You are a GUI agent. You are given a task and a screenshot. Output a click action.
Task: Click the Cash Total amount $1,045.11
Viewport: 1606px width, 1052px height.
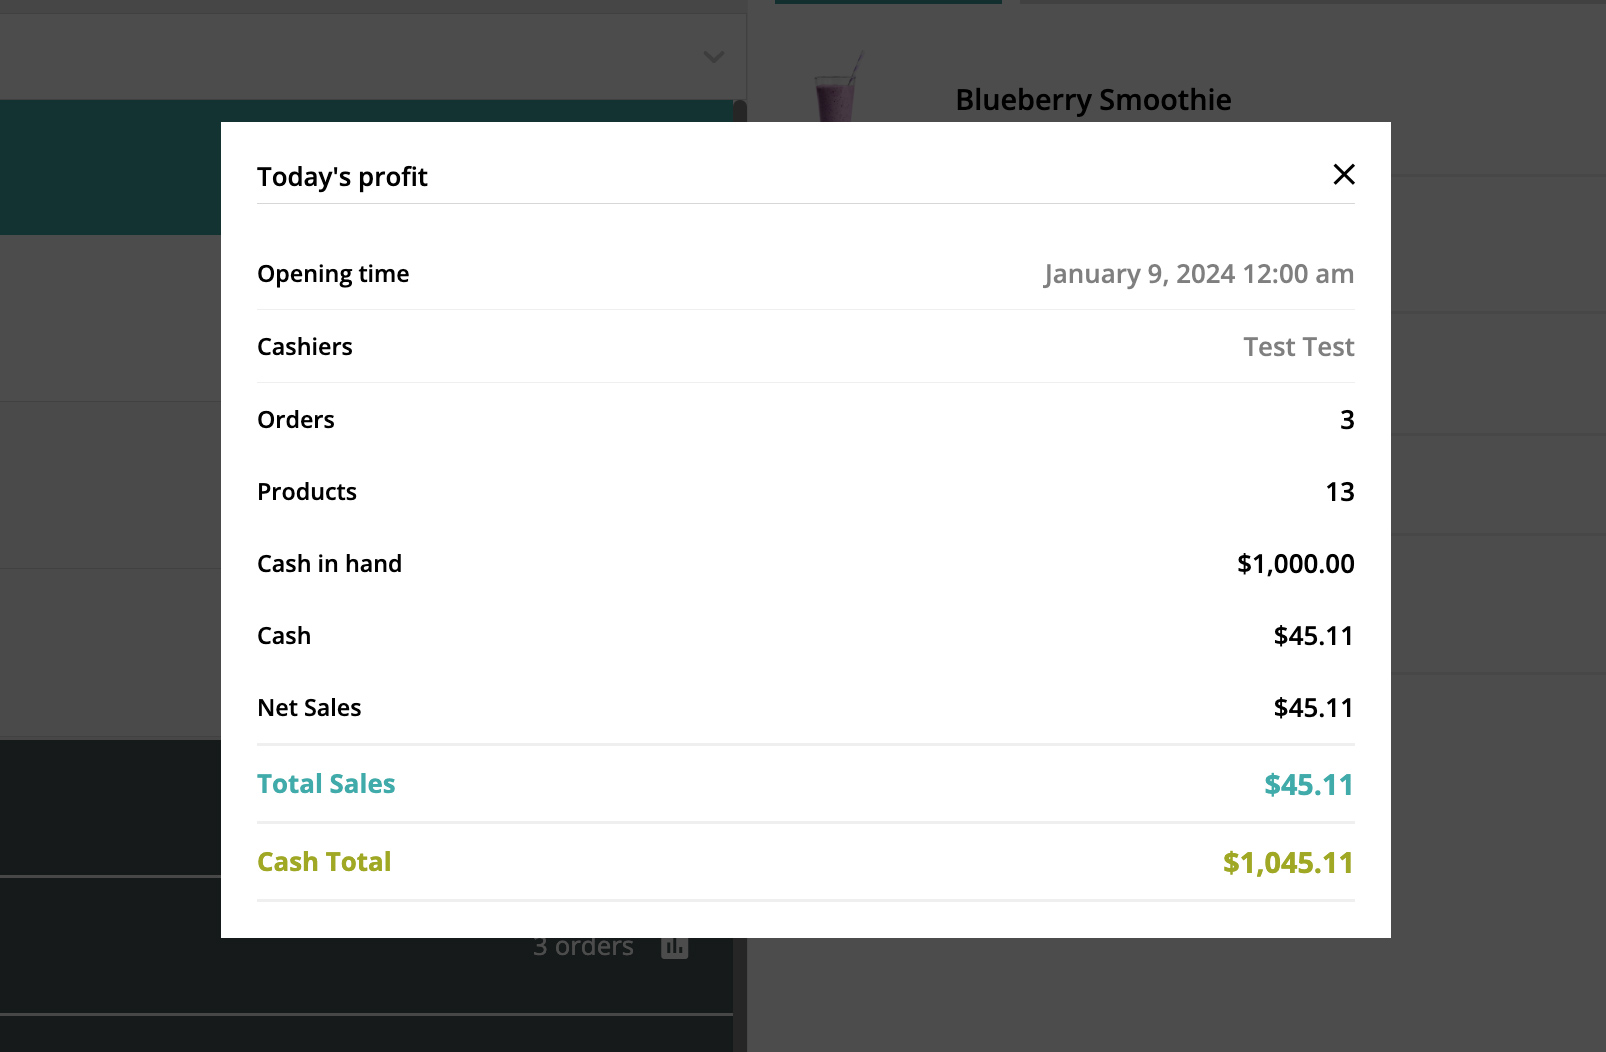coord(1287,863)
